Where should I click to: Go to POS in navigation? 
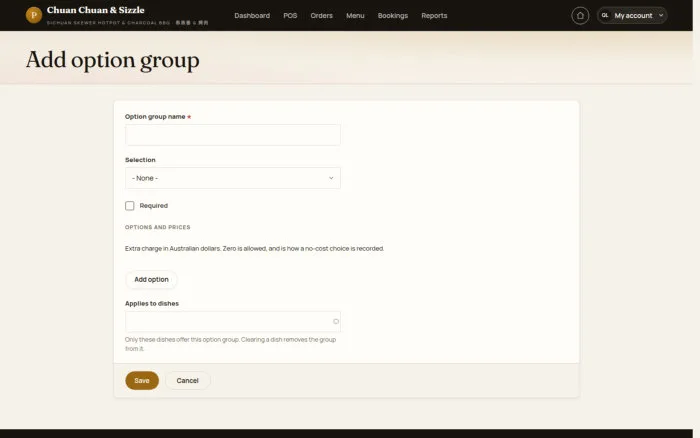tap(290, 16)
